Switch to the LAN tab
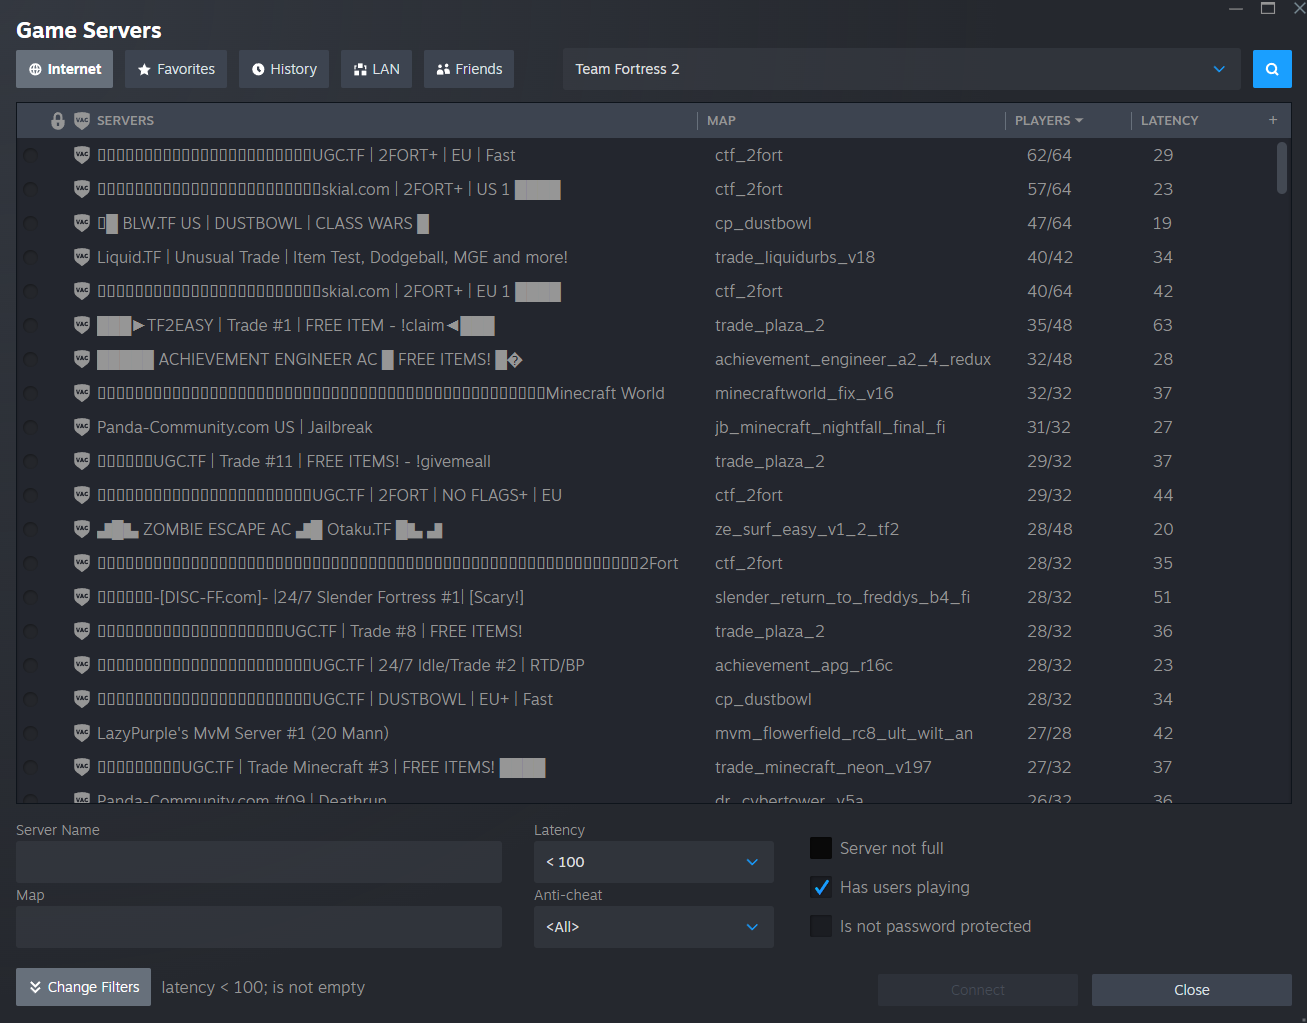 point(377,69)
